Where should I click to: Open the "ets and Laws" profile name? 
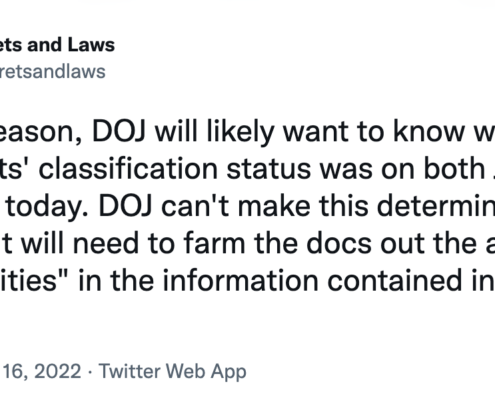pos(57,45)
